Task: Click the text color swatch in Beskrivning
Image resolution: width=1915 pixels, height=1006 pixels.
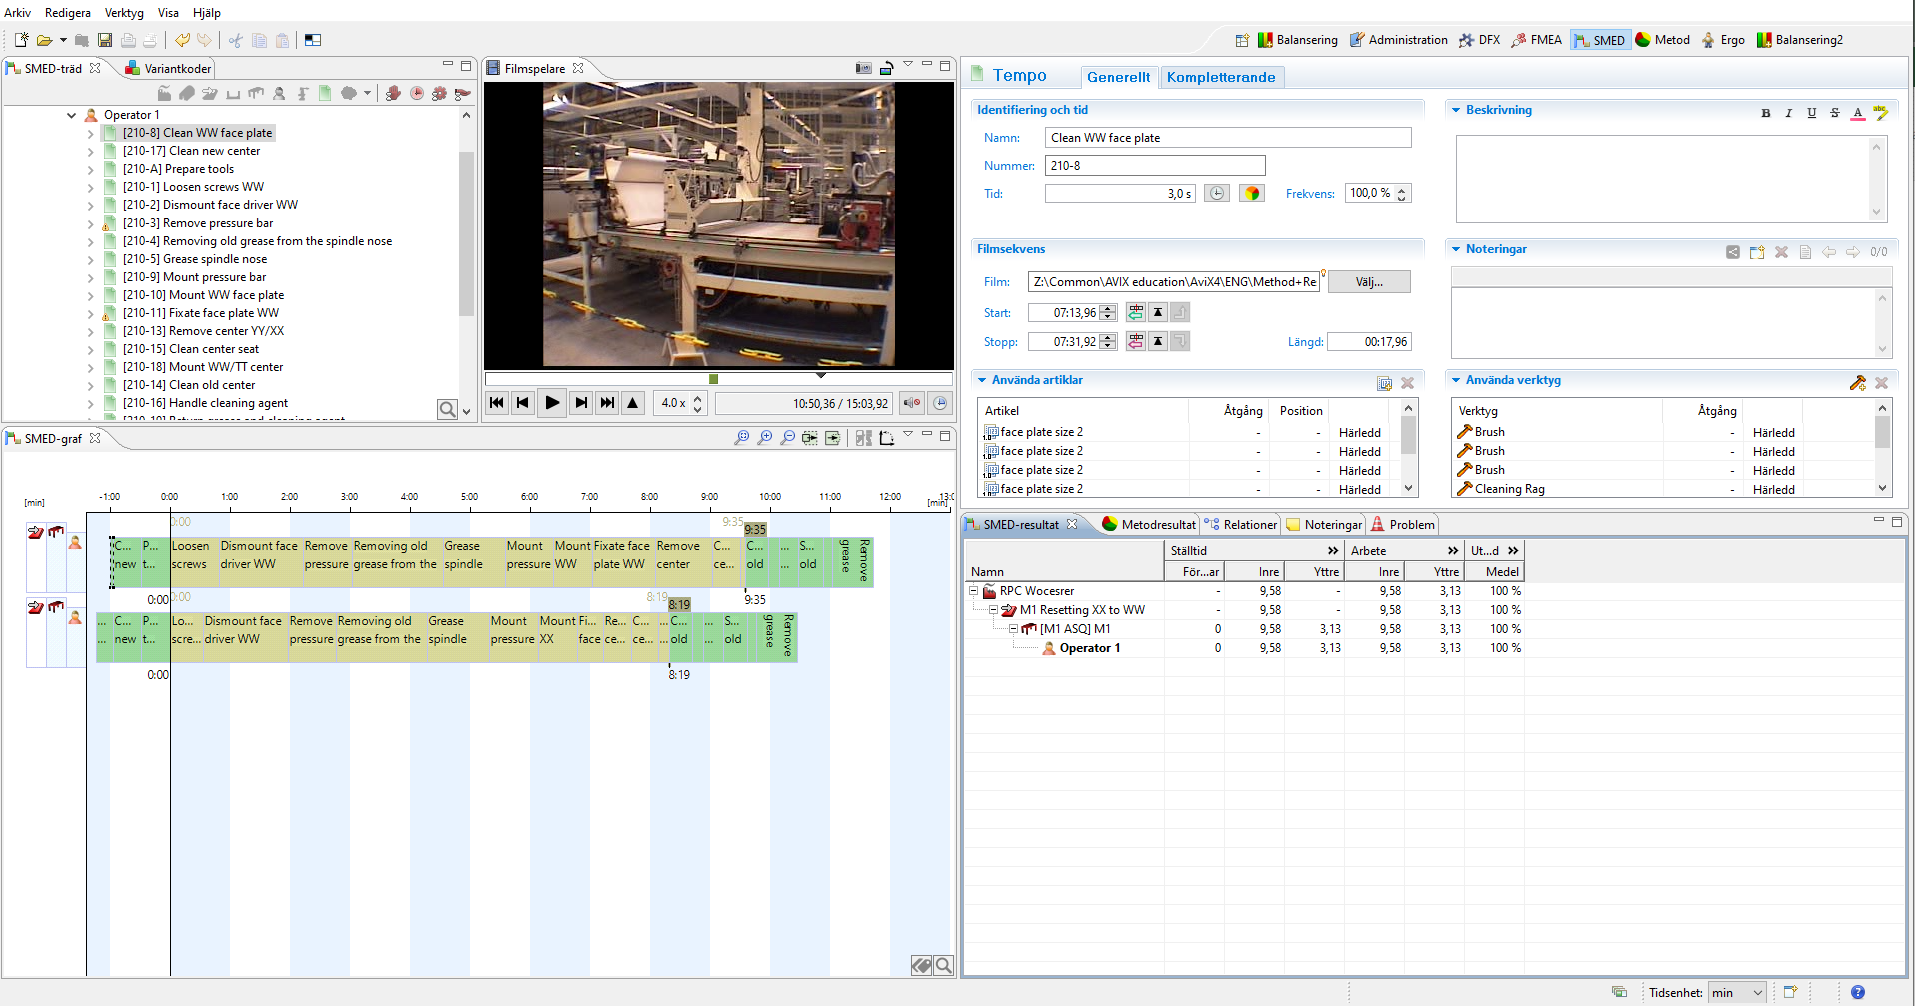Action: (x=1857, y=113)
